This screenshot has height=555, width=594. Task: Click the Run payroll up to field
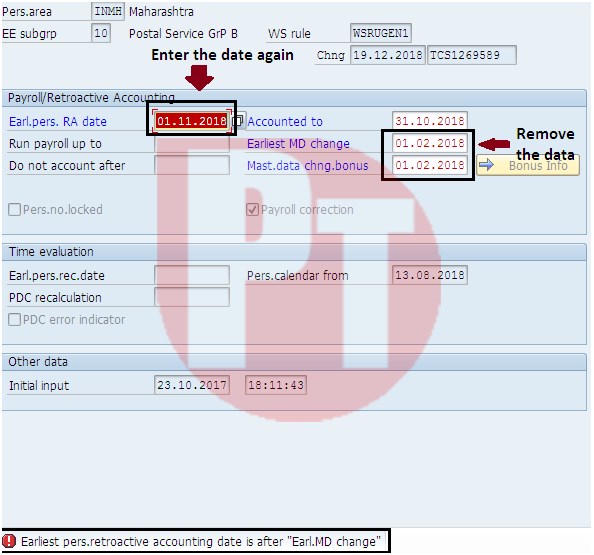[x=192, y=143]
